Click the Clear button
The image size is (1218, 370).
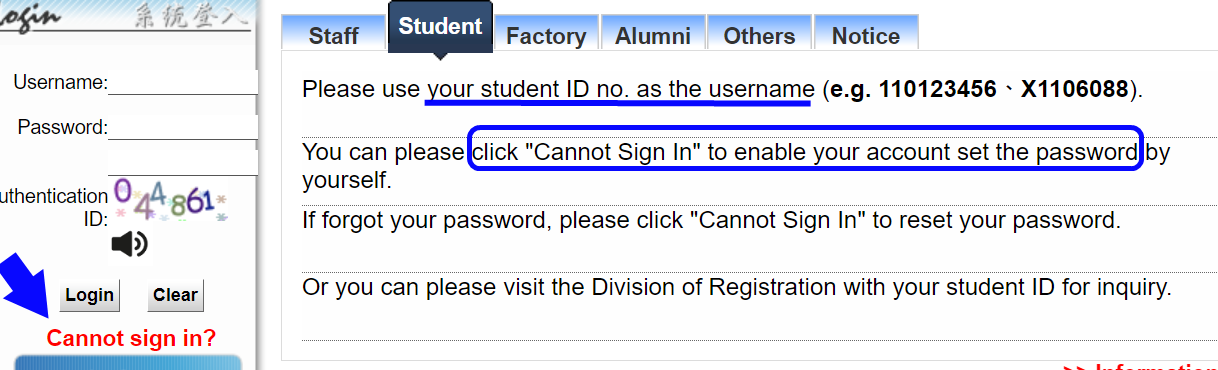[175, 295]
